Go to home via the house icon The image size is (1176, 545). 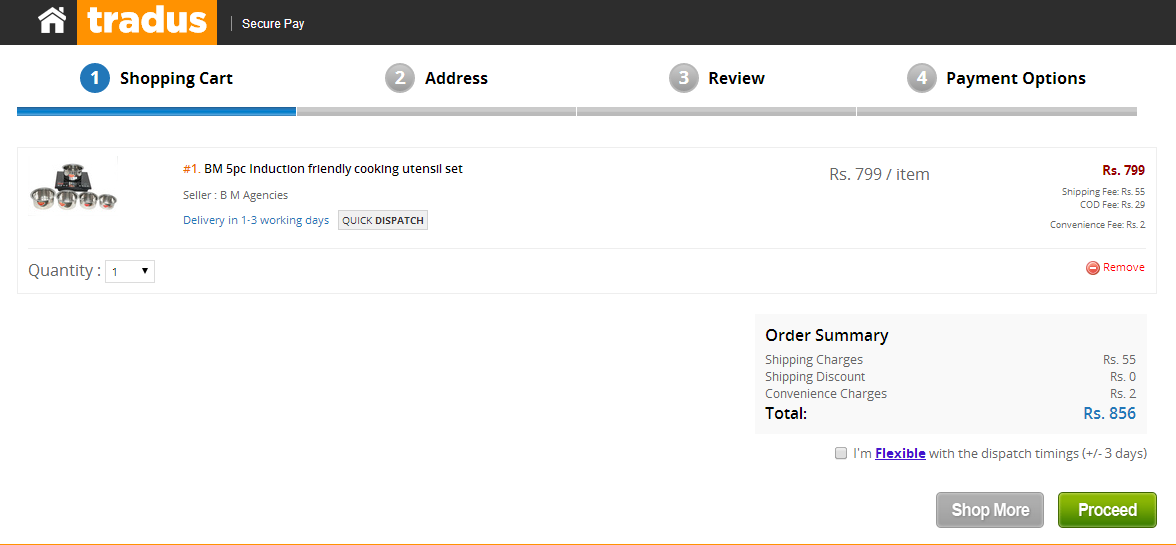click(52, 20)
